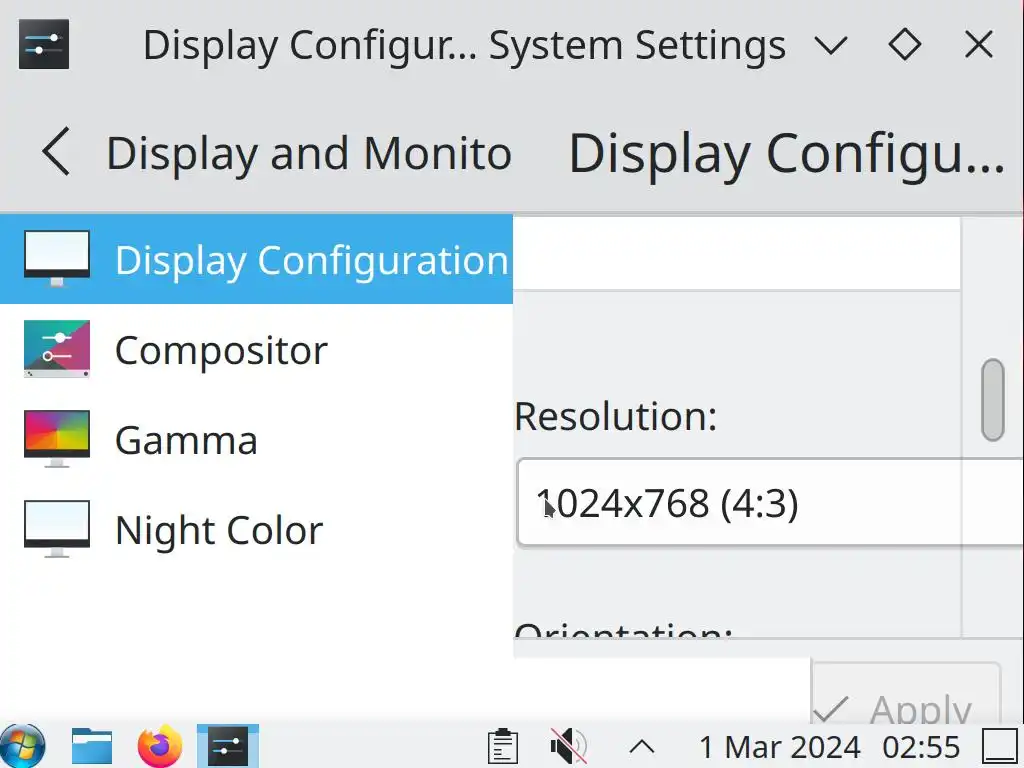
Task: Go back with the left chevron button
Action: click(x=56, y=153)
